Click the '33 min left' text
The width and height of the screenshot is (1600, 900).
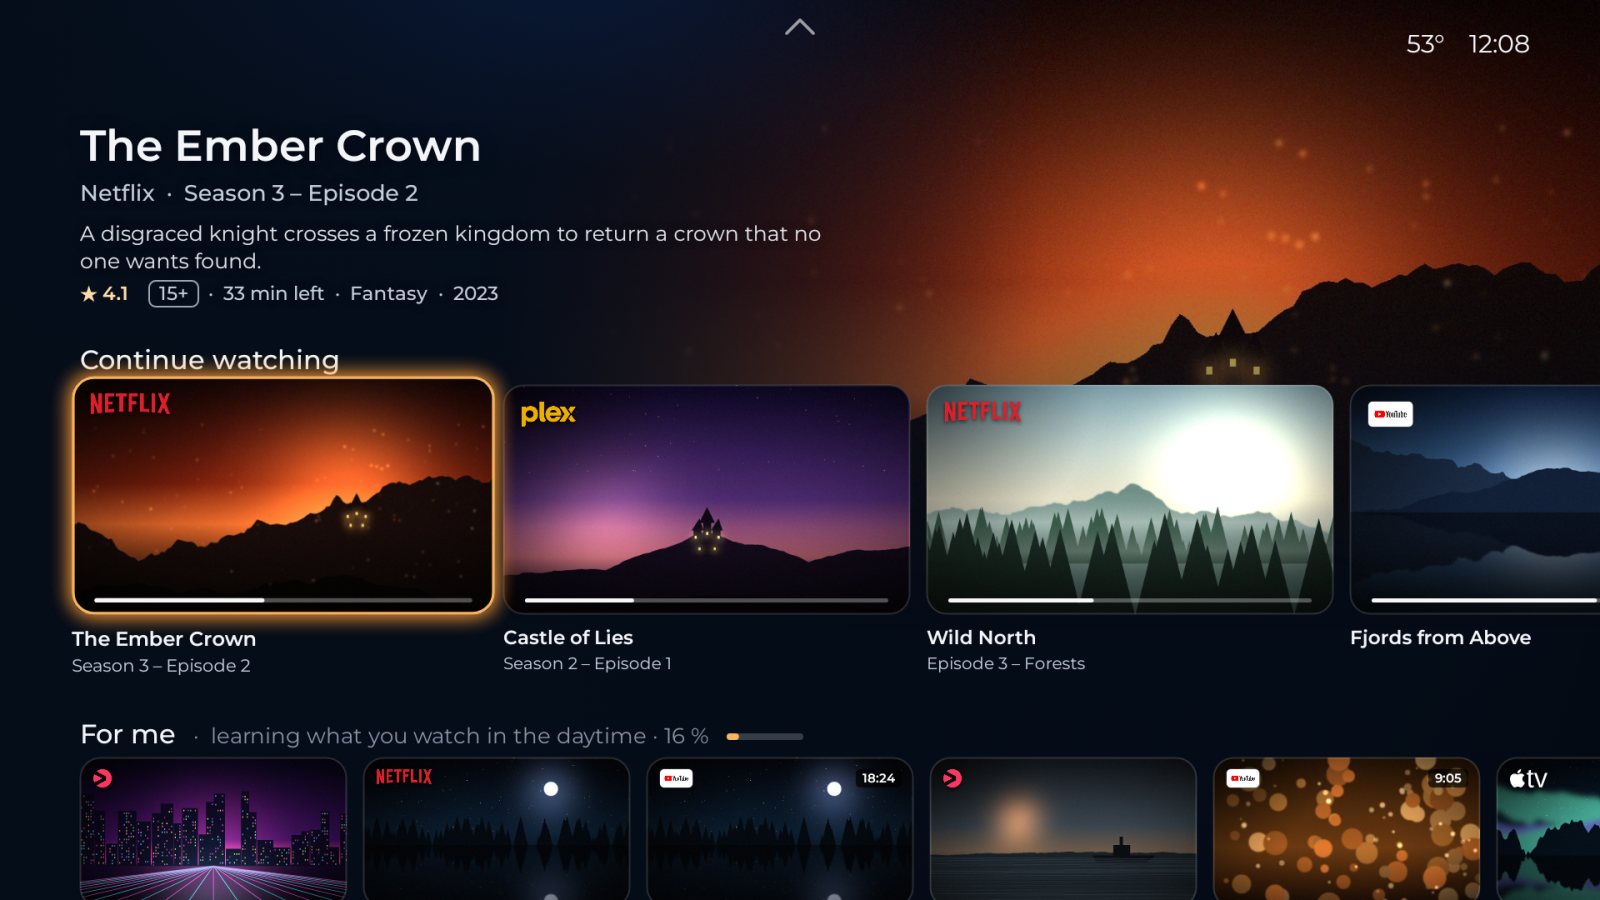click(x=273, y=293)
